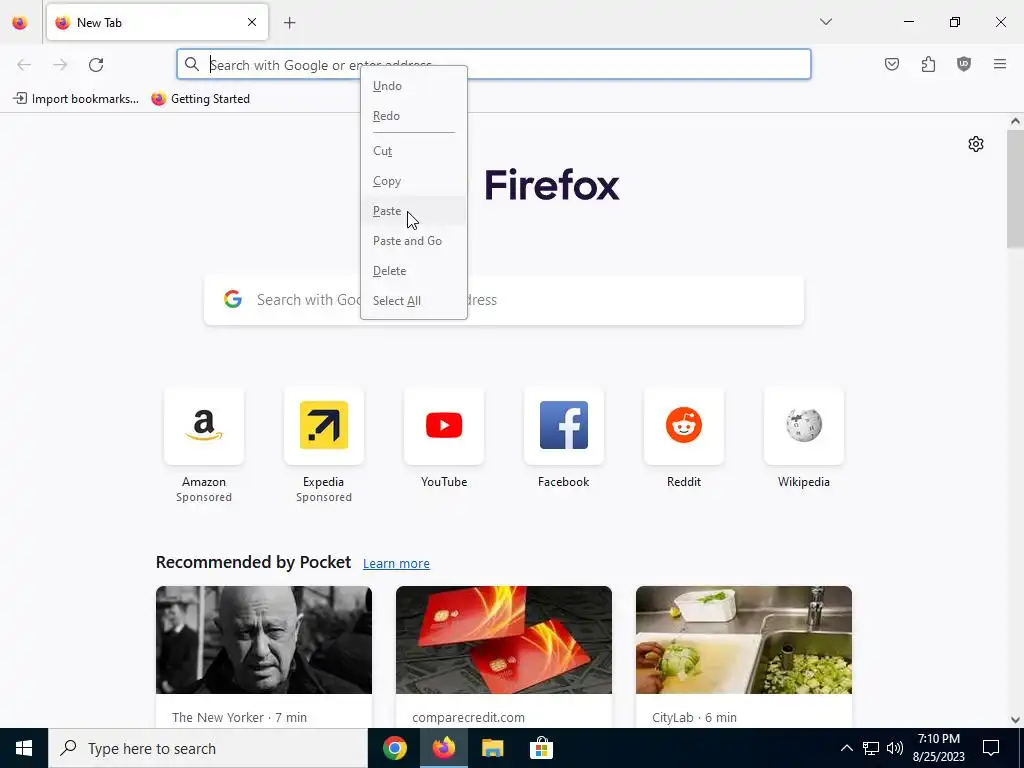1024x768 pixels.
Task: Open the Save to Pocket icon
Action: [x=891, y=64]
